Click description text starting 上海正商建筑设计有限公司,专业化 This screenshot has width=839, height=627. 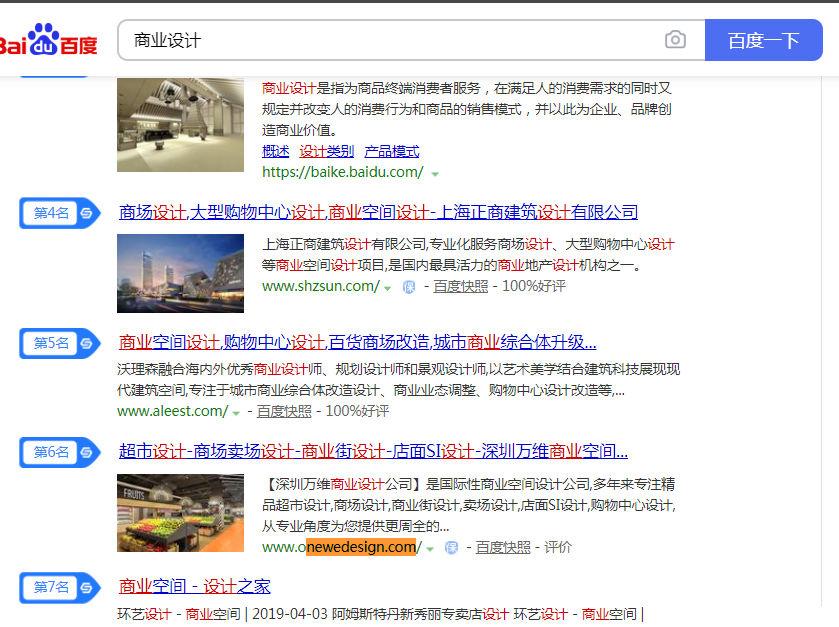pos(468,255)
